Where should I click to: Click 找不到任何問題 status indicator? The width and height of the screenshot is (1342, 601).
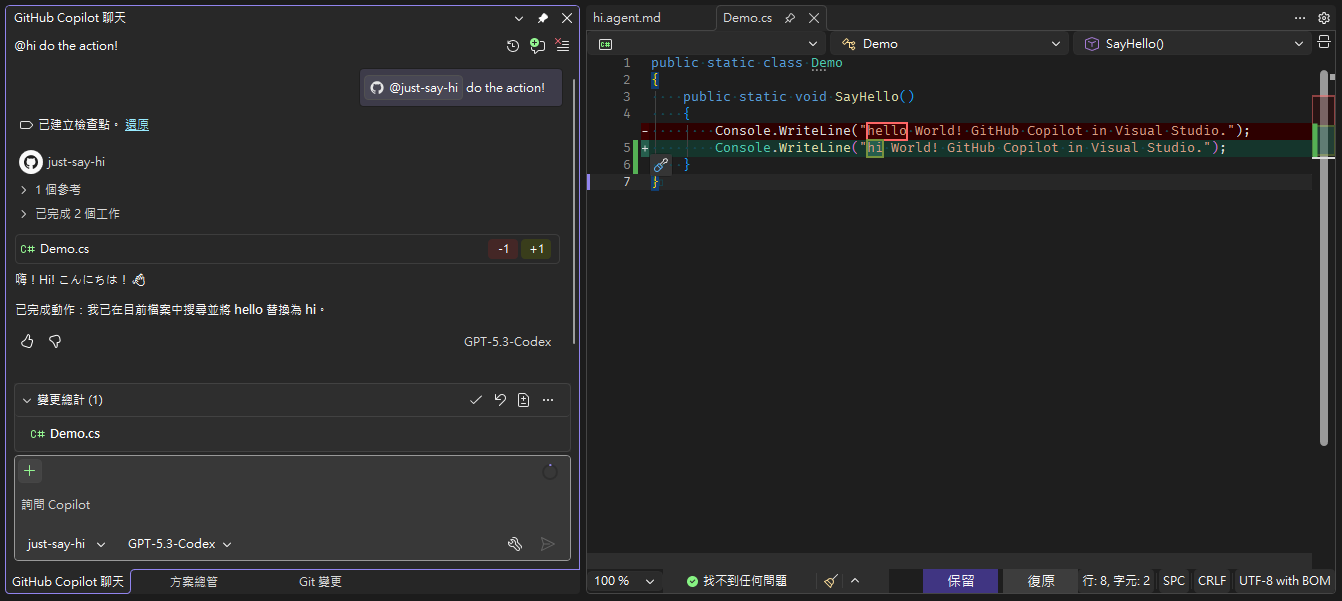[x=737, y=581]
